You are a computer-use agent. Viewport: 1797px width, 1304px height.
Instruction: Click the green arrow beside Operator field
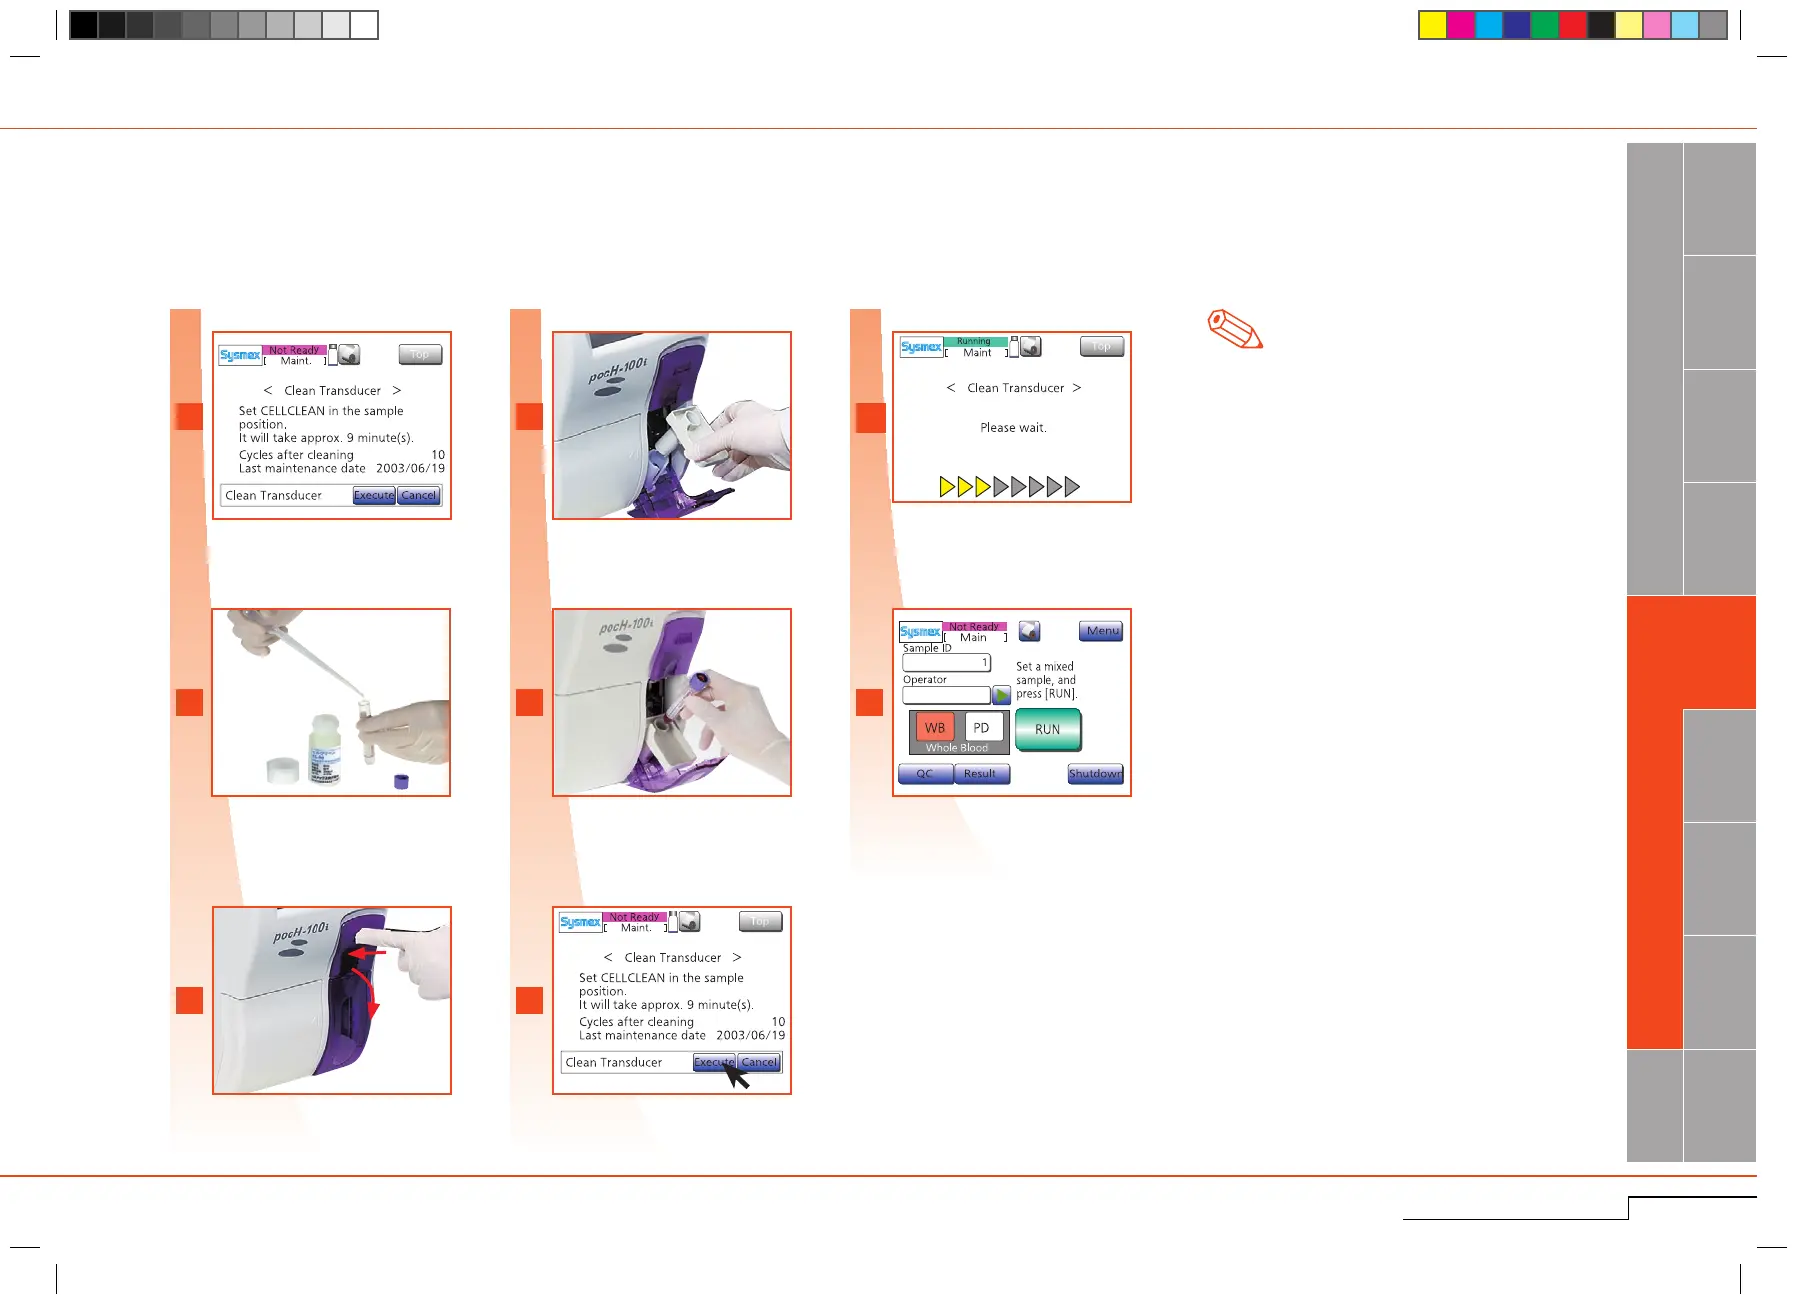click(1001, 694)
